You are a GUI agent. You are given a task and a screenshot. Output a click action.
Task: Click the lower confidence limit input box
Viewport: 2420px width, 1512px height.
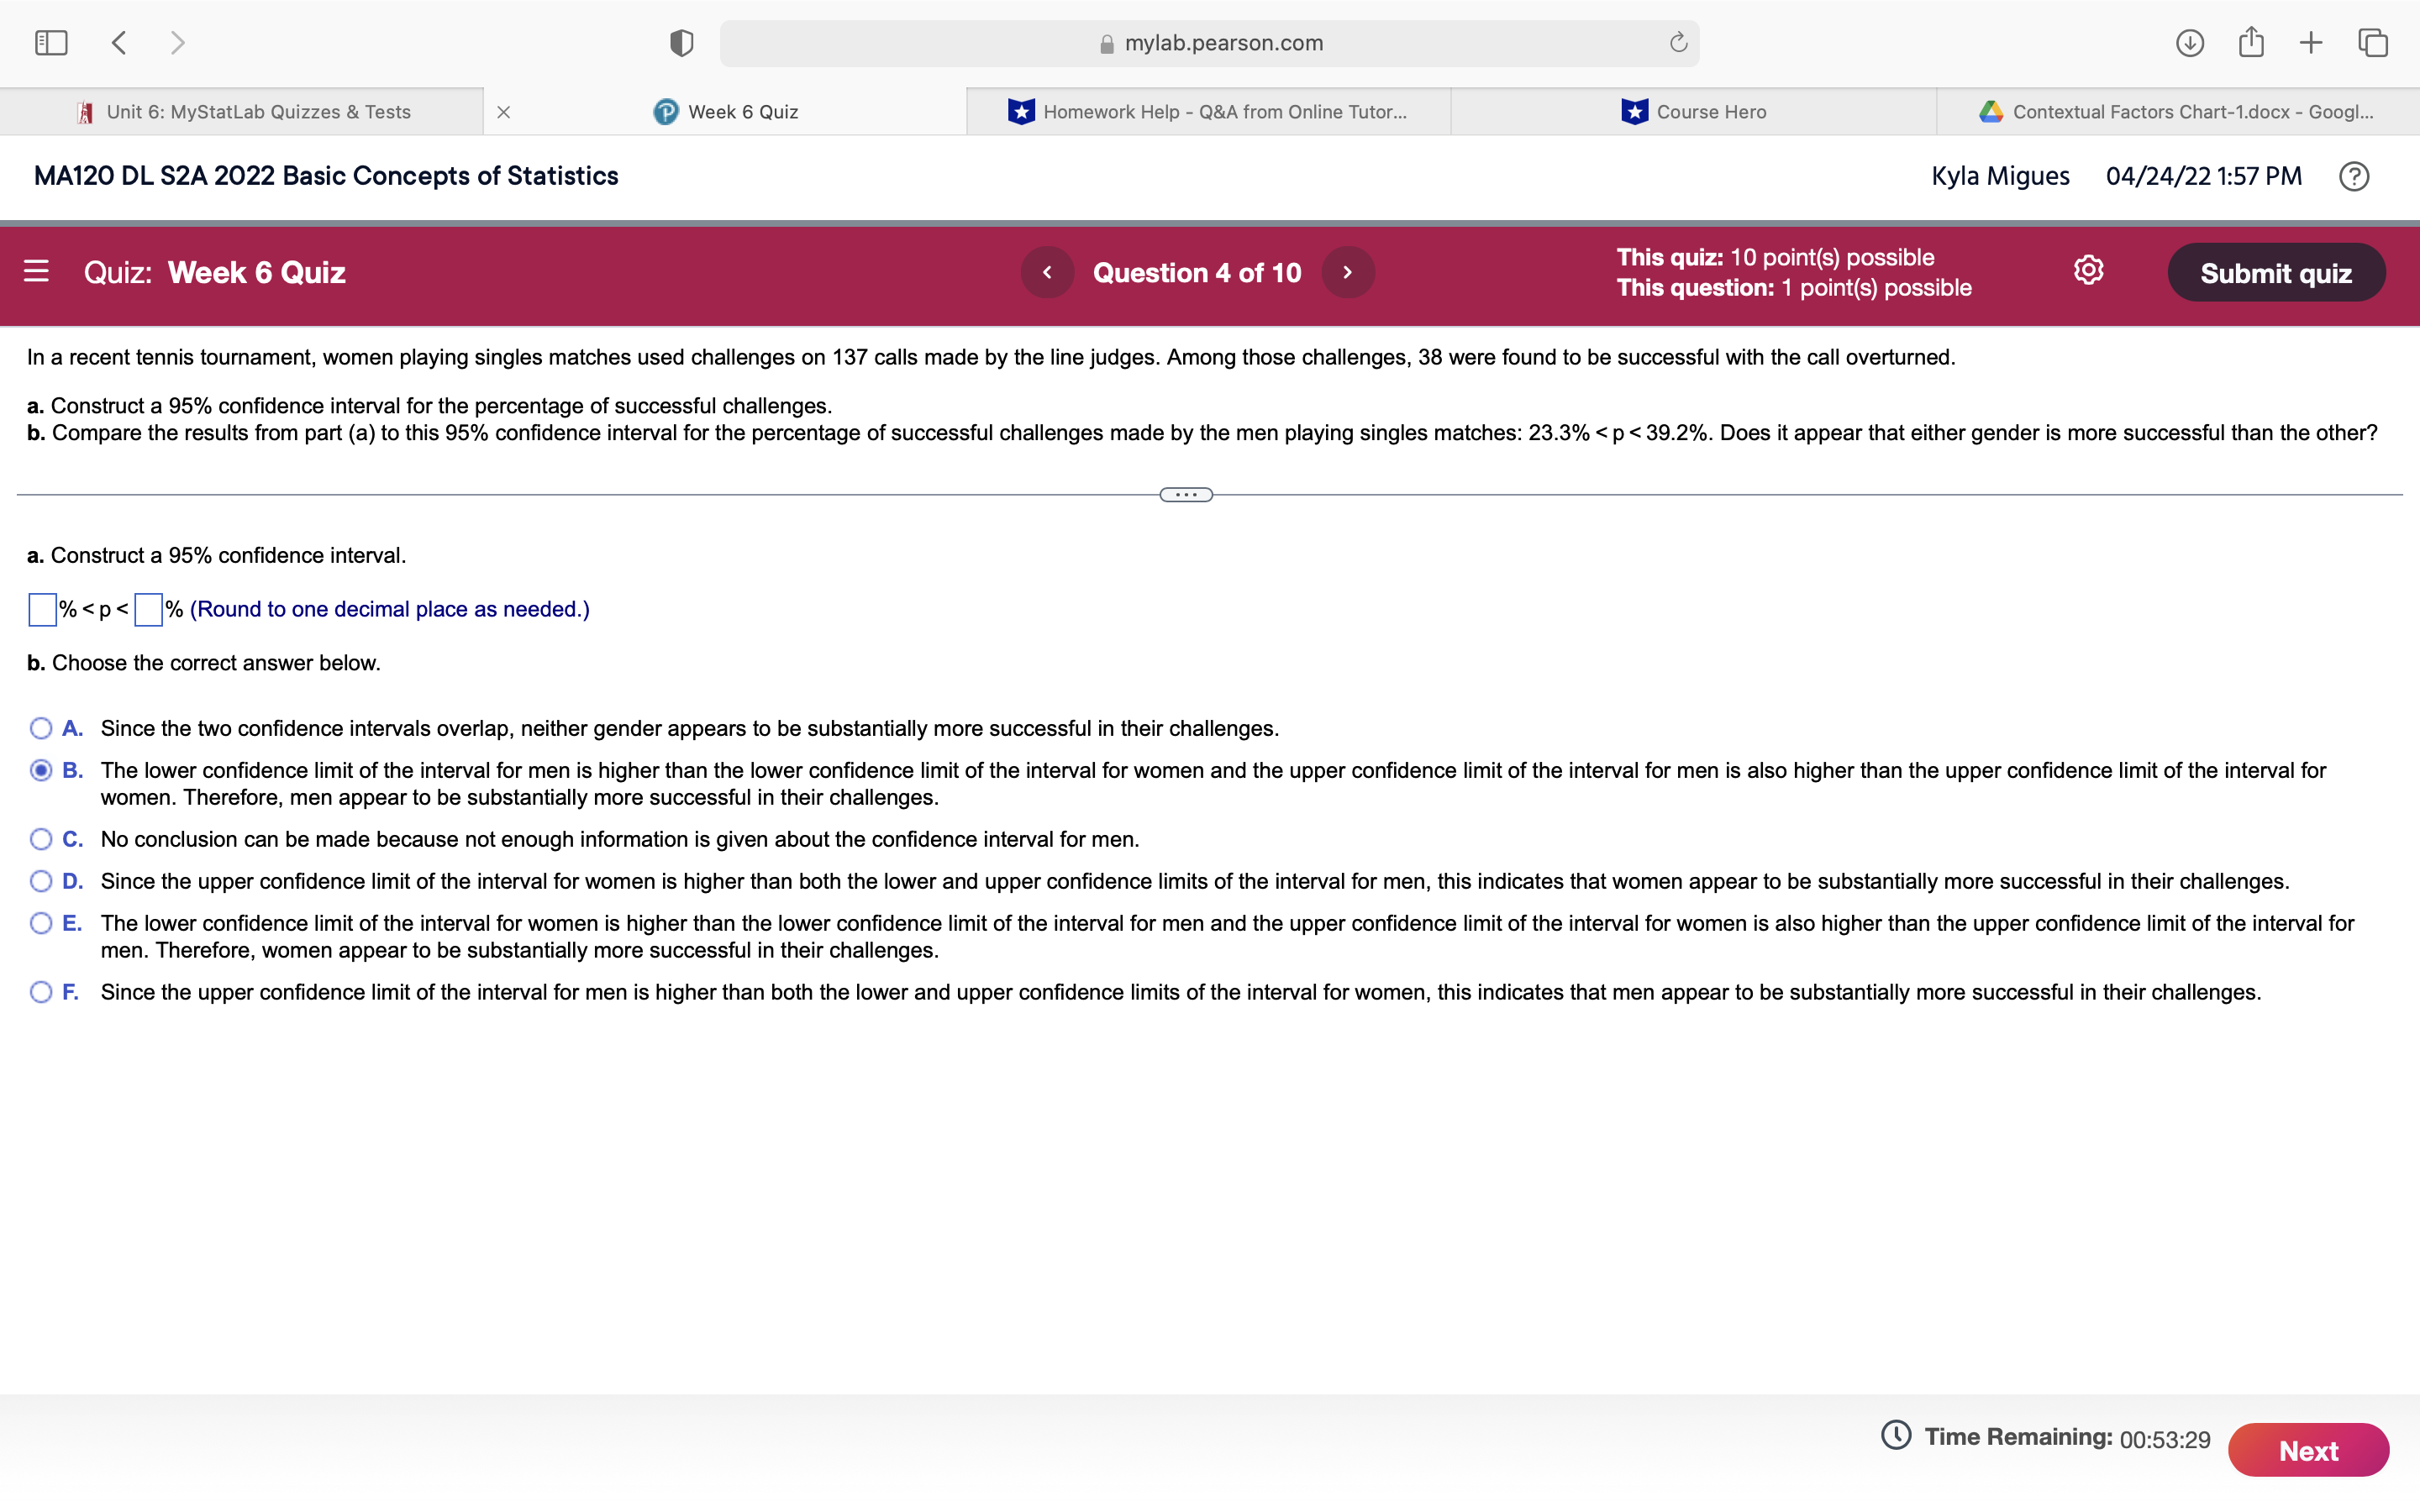(x=40, y=609)
